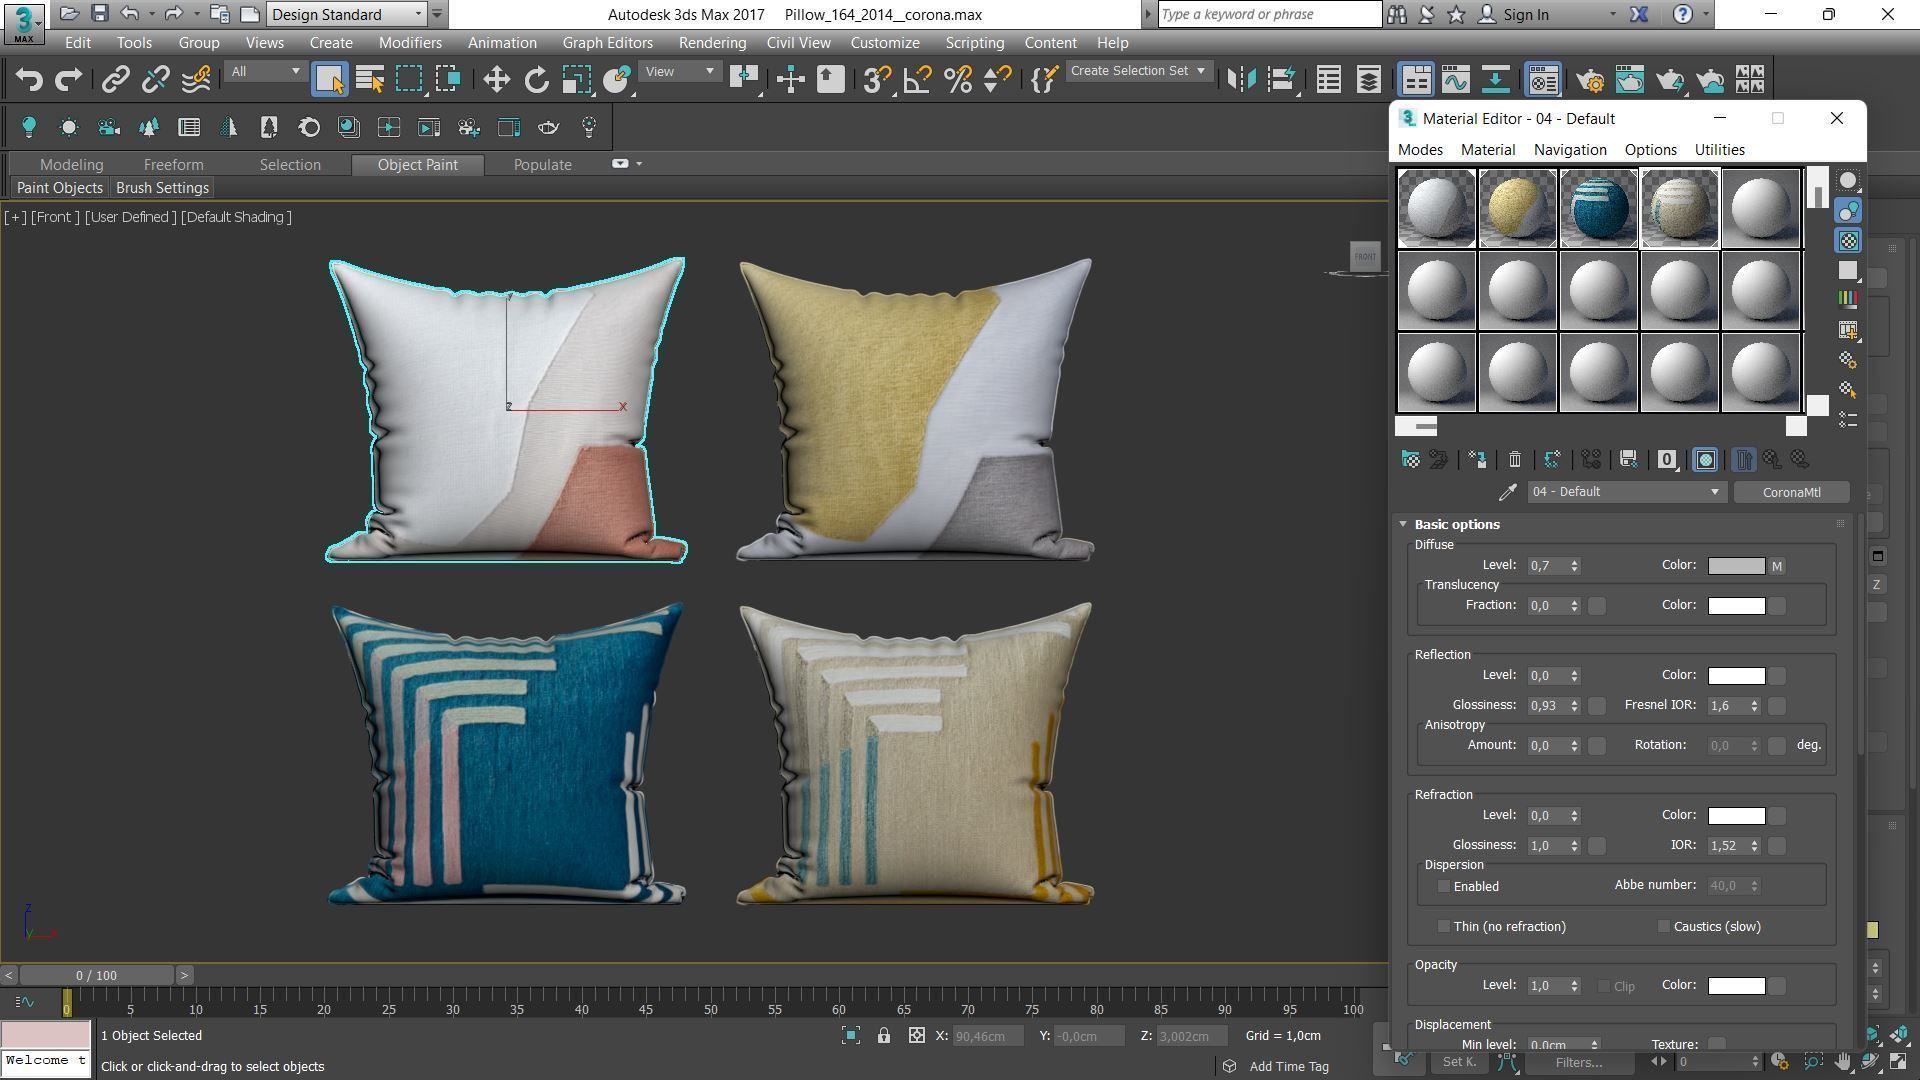The image size is (1920, 1080).
Task: Click the Mirror tool icon
Action: [1241, 80]
